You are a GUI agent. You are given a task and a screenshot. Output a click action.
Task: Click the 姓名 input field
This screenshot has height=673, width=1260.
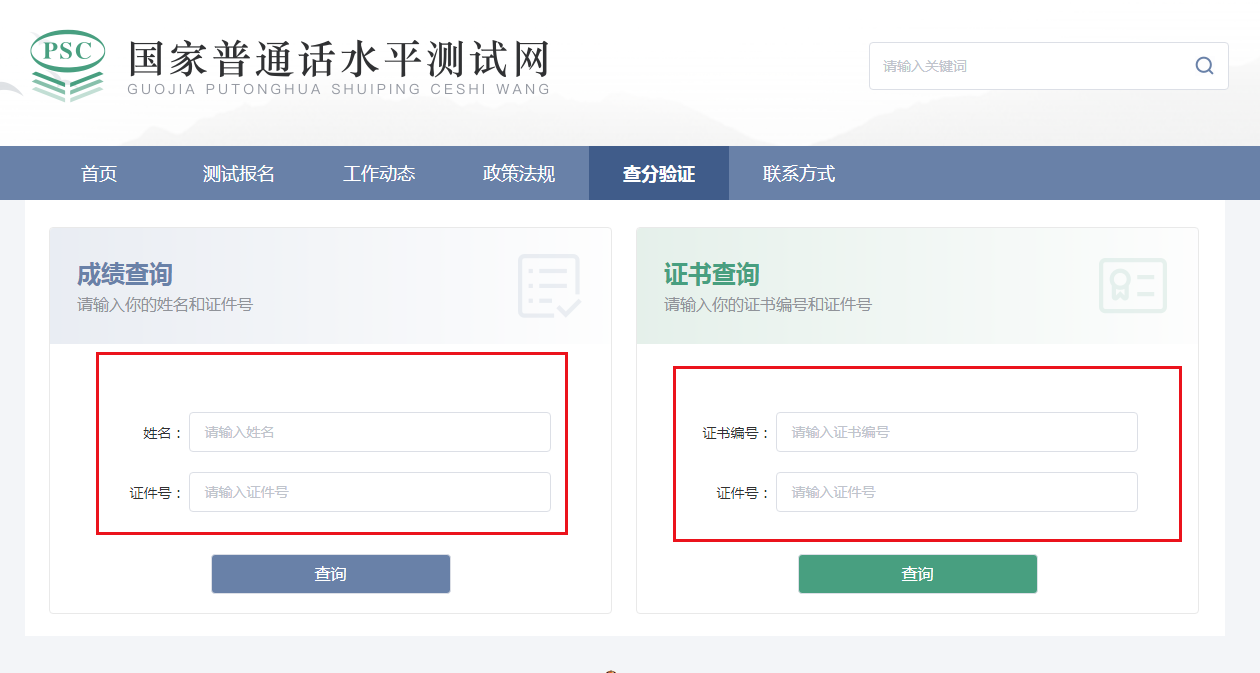coord(370,432)
